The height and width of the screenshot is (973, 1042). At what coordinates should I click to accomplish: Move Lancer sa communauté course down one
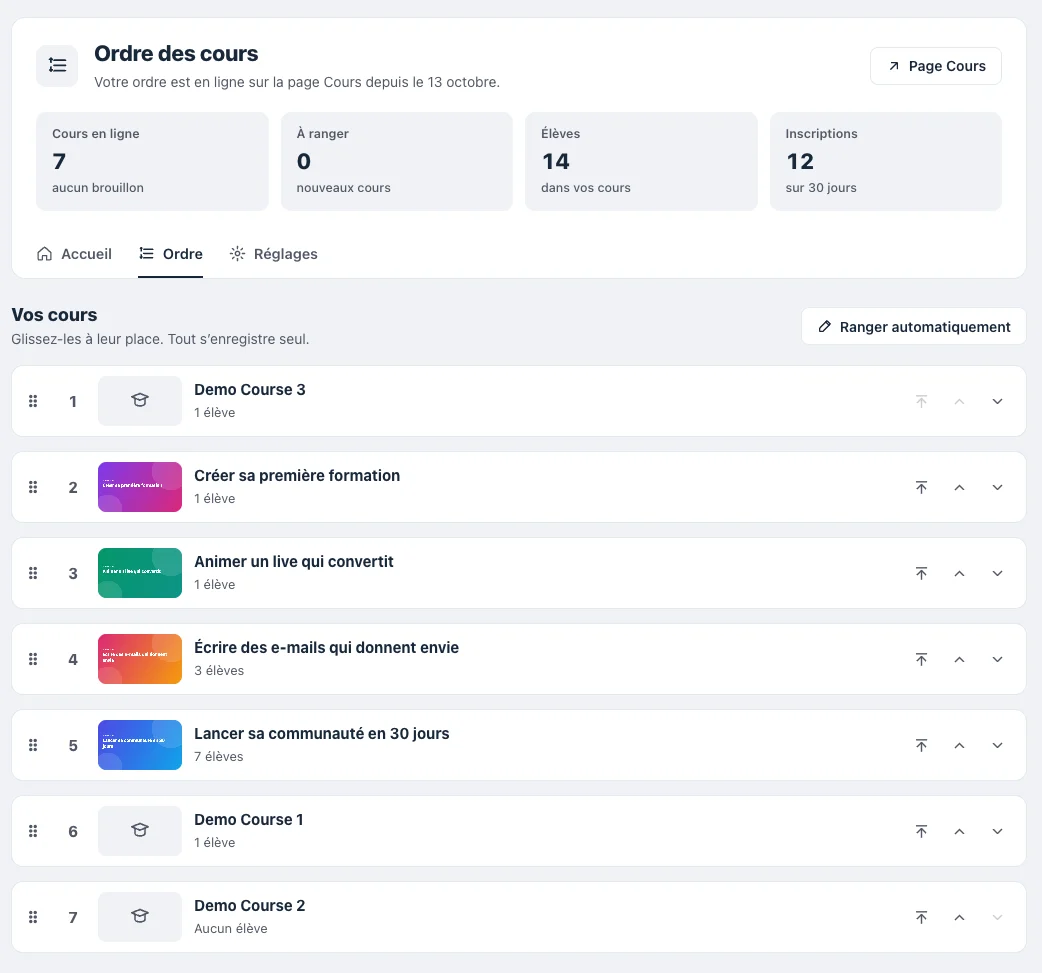pos(997,745)
